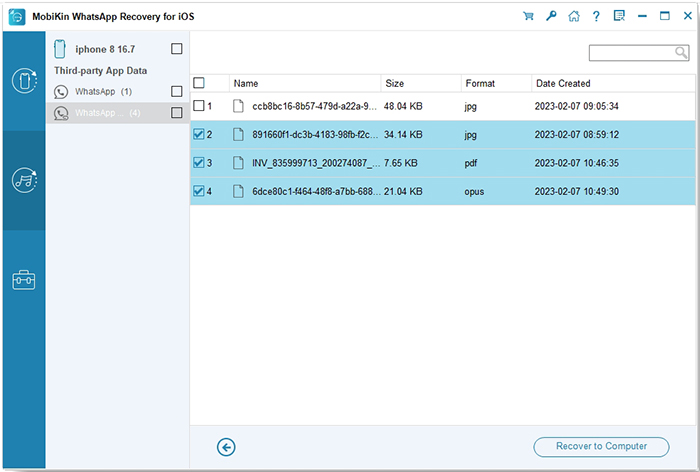The width and height of the screenshot is (700, 472).
Task: Click the 21.04 KB size cell
Action: [x=403, y=192]
